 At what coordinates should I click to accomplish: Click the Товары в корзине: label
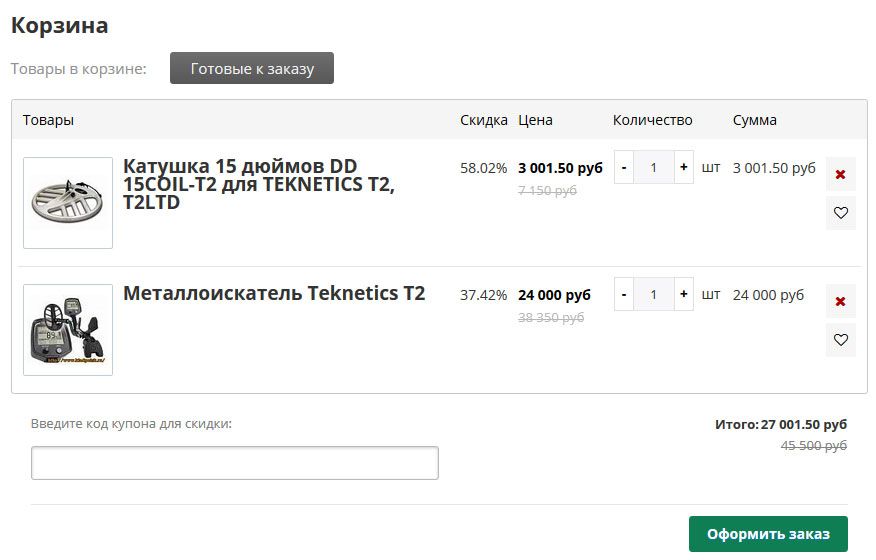tap(79, 69)
